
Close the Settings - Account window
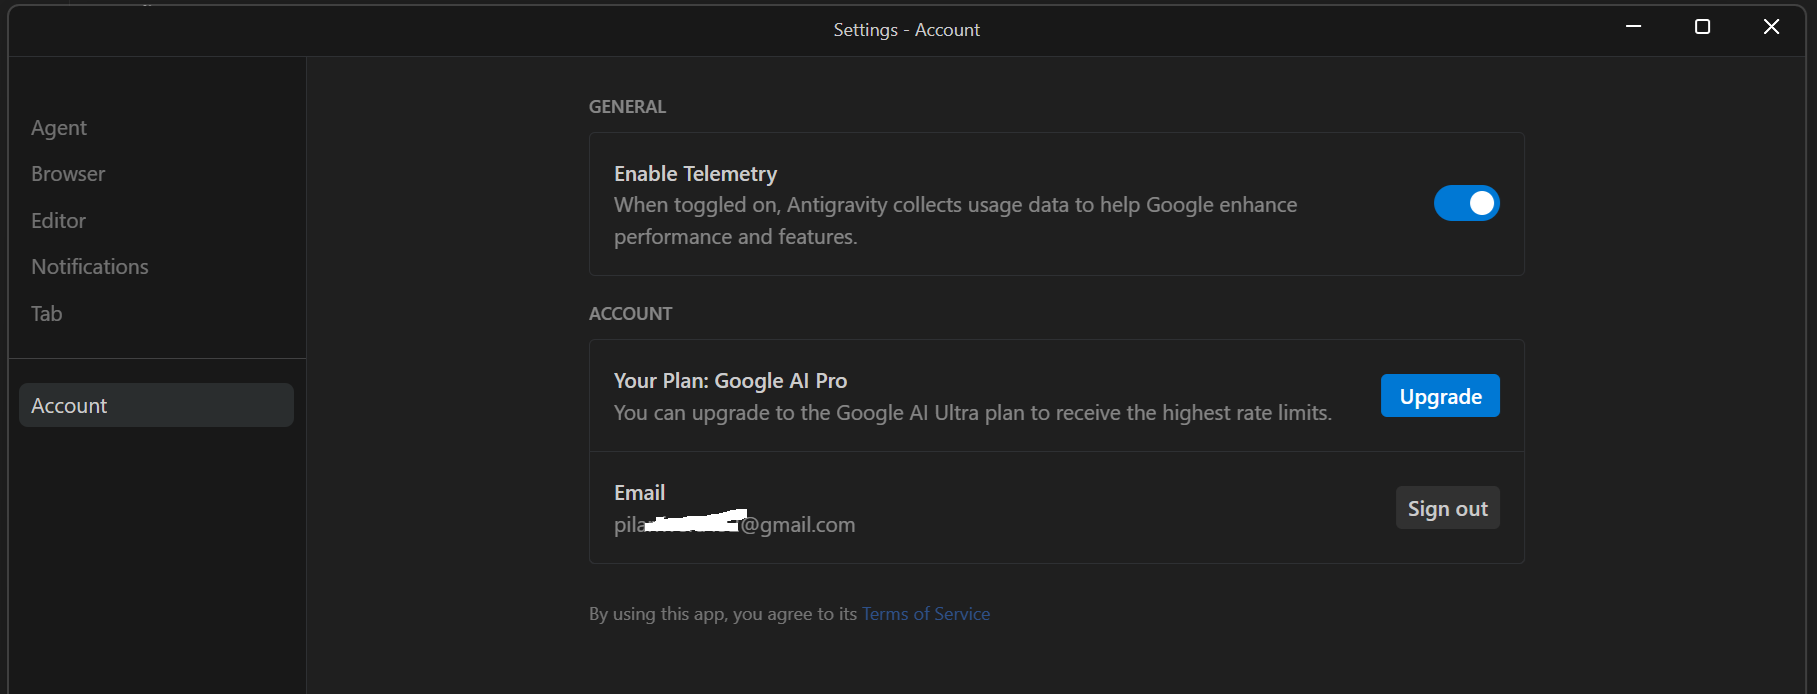coord(1771,27)
